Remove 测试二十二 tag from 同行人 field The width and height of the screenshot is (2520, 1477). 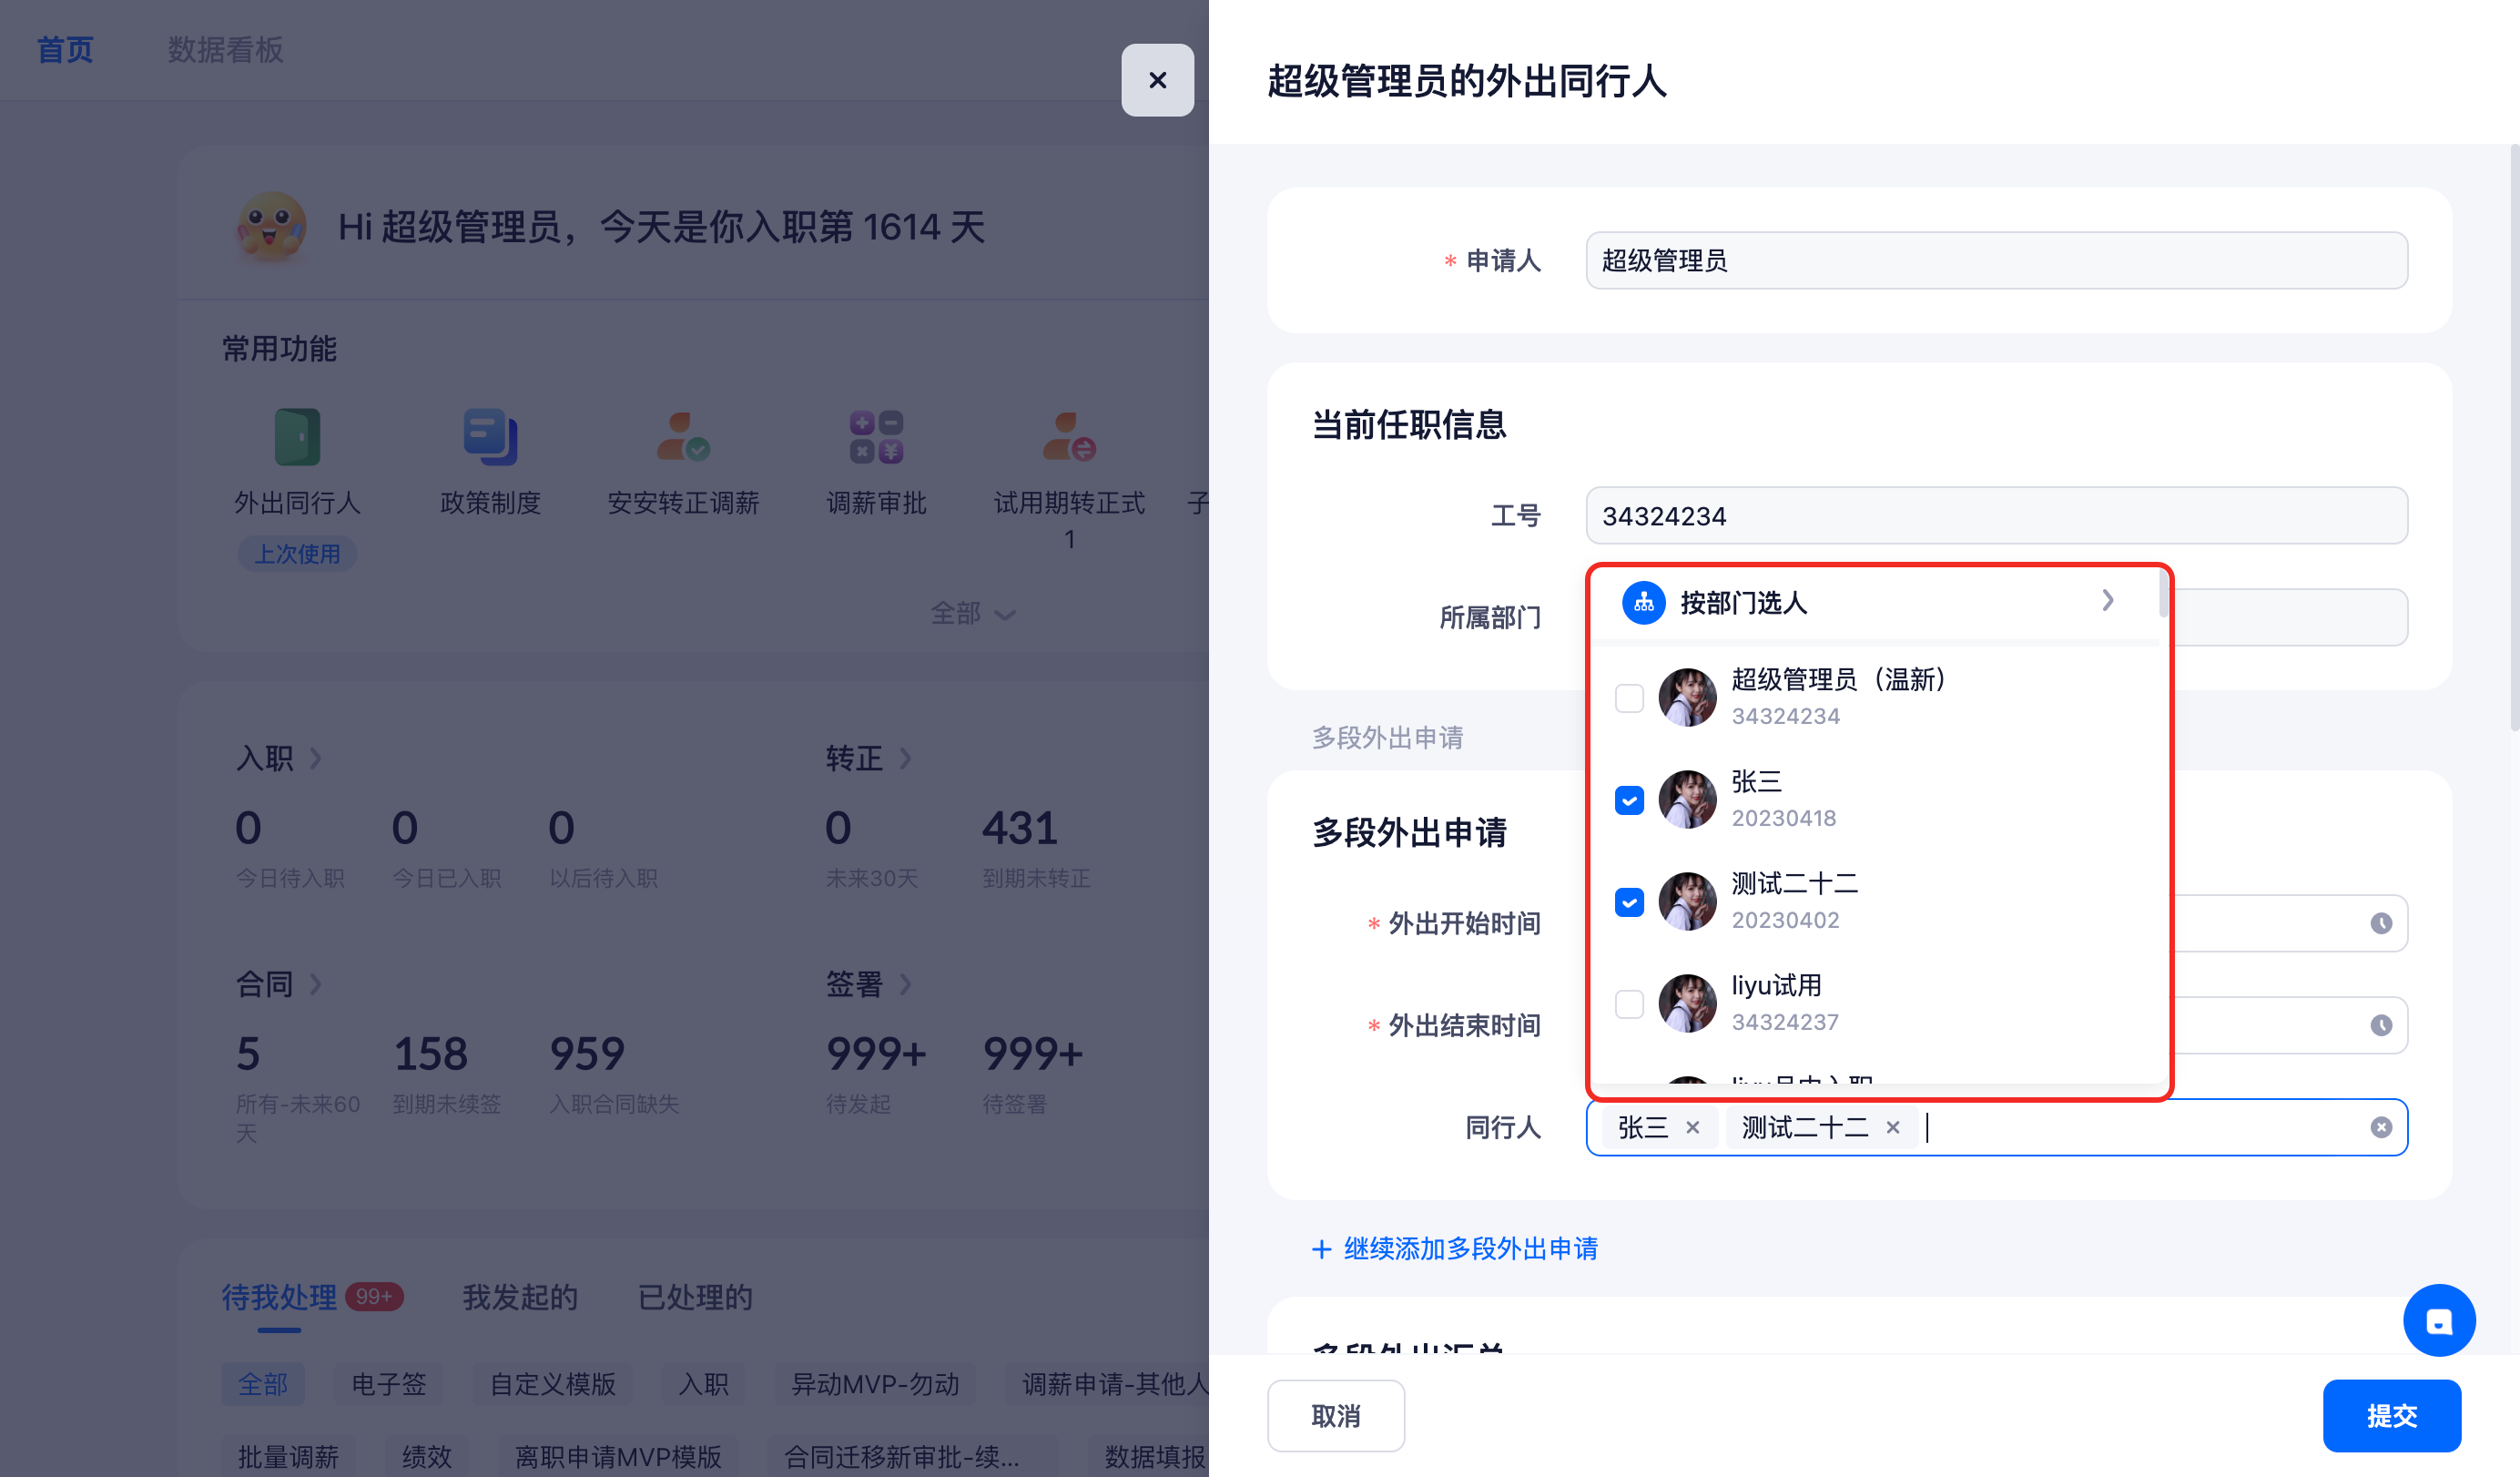tap(1893, 1127)
